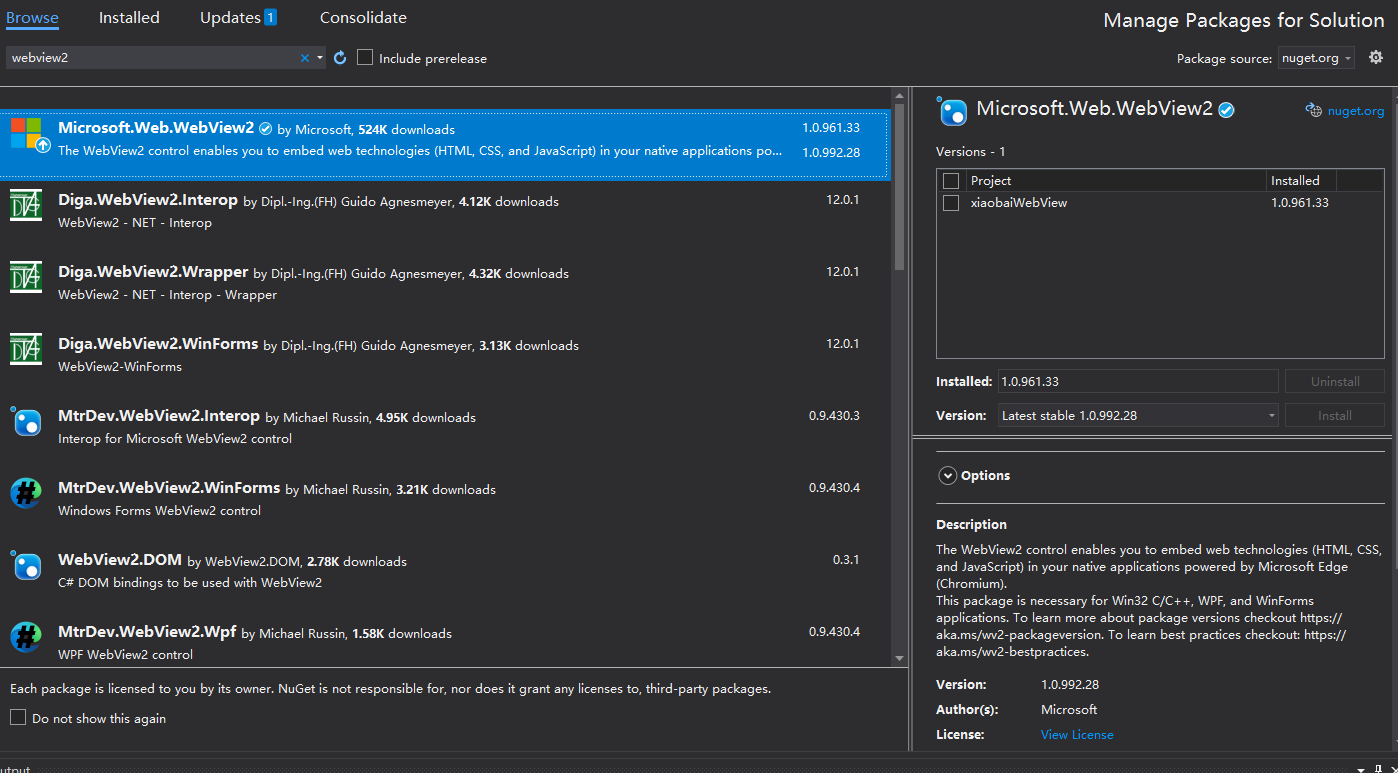Click the refresh search results icon
This screenshot has width=1398, height=773.
[340, 58]
